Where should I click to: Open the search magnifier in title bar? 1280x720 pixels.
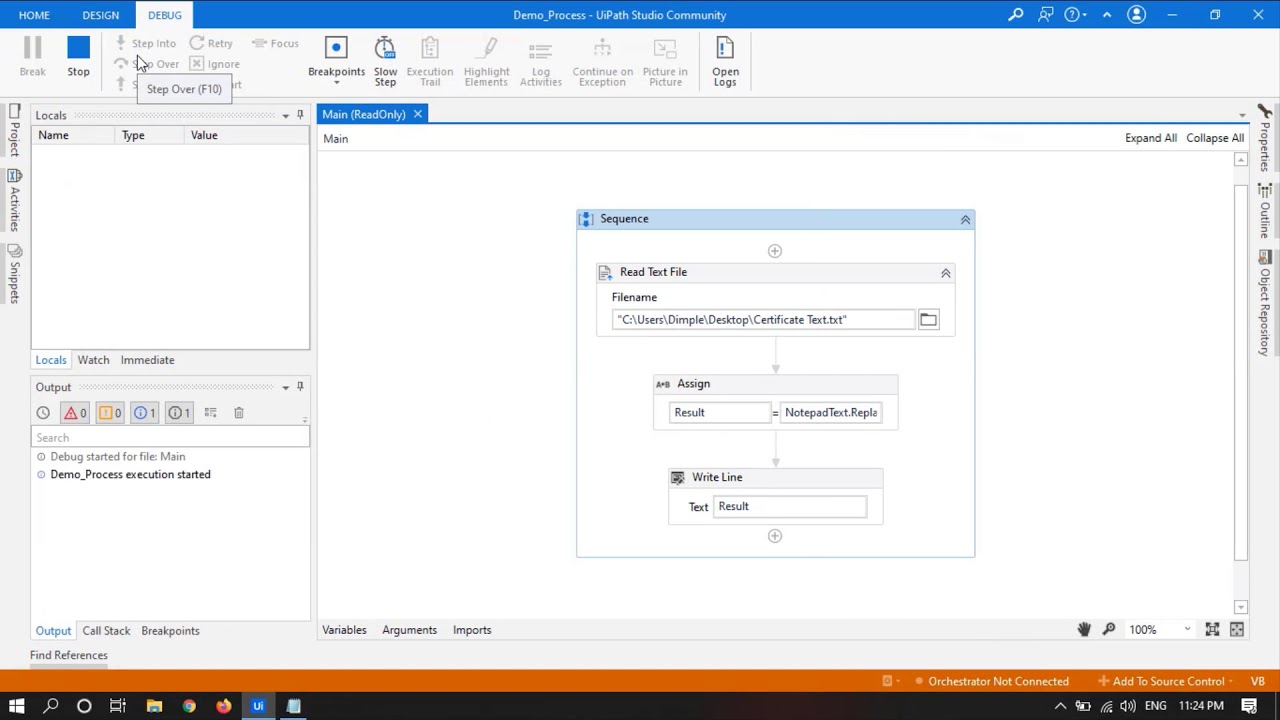point(1015,15)
